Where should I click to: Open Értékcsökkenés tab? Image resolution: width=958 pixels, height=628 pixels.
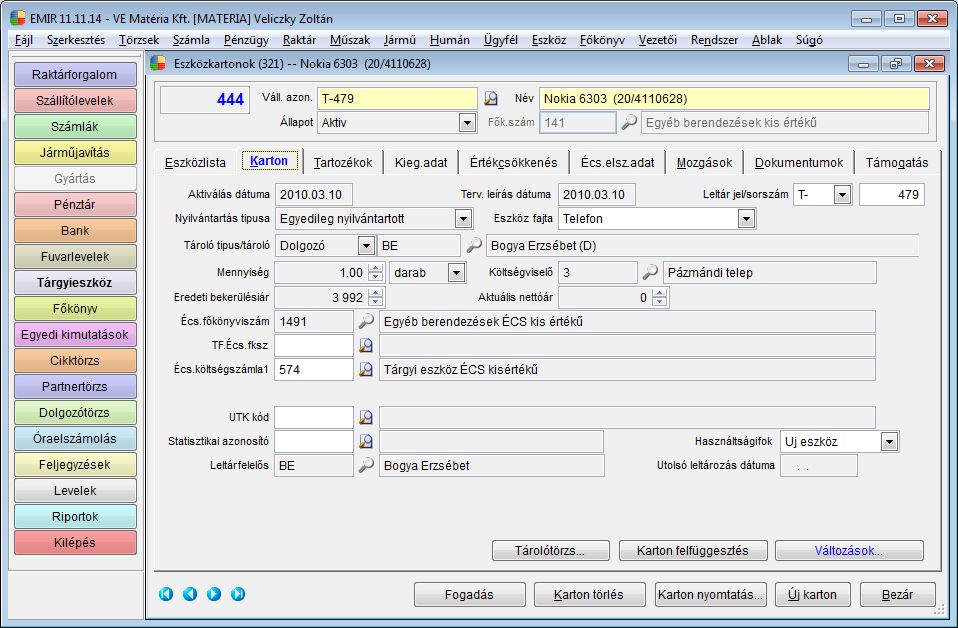pyautogui.click(x=514, y=162)
